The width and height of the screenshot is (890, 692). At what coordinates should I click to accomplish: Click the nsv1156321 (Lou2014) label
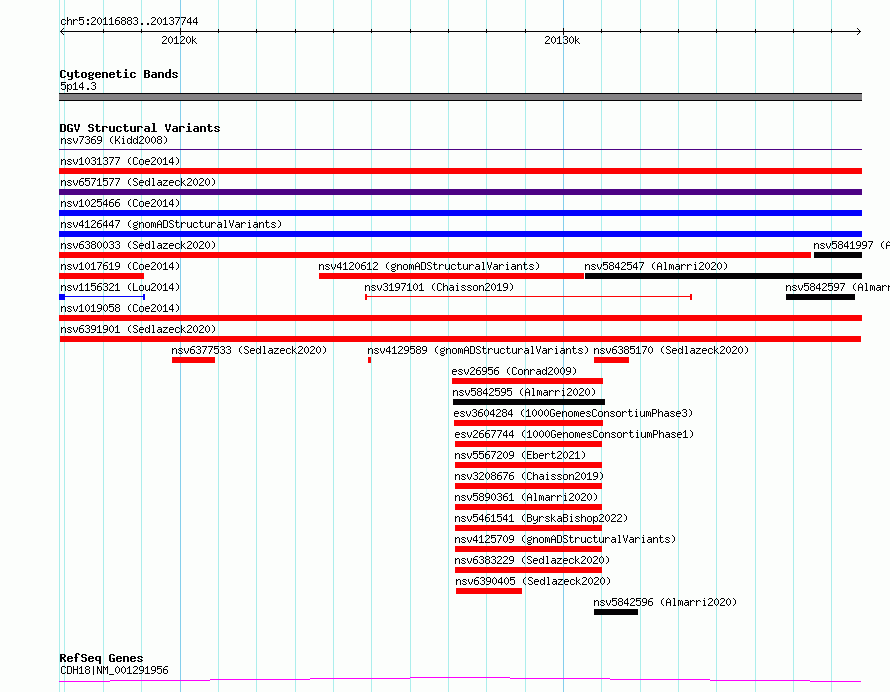120,287
